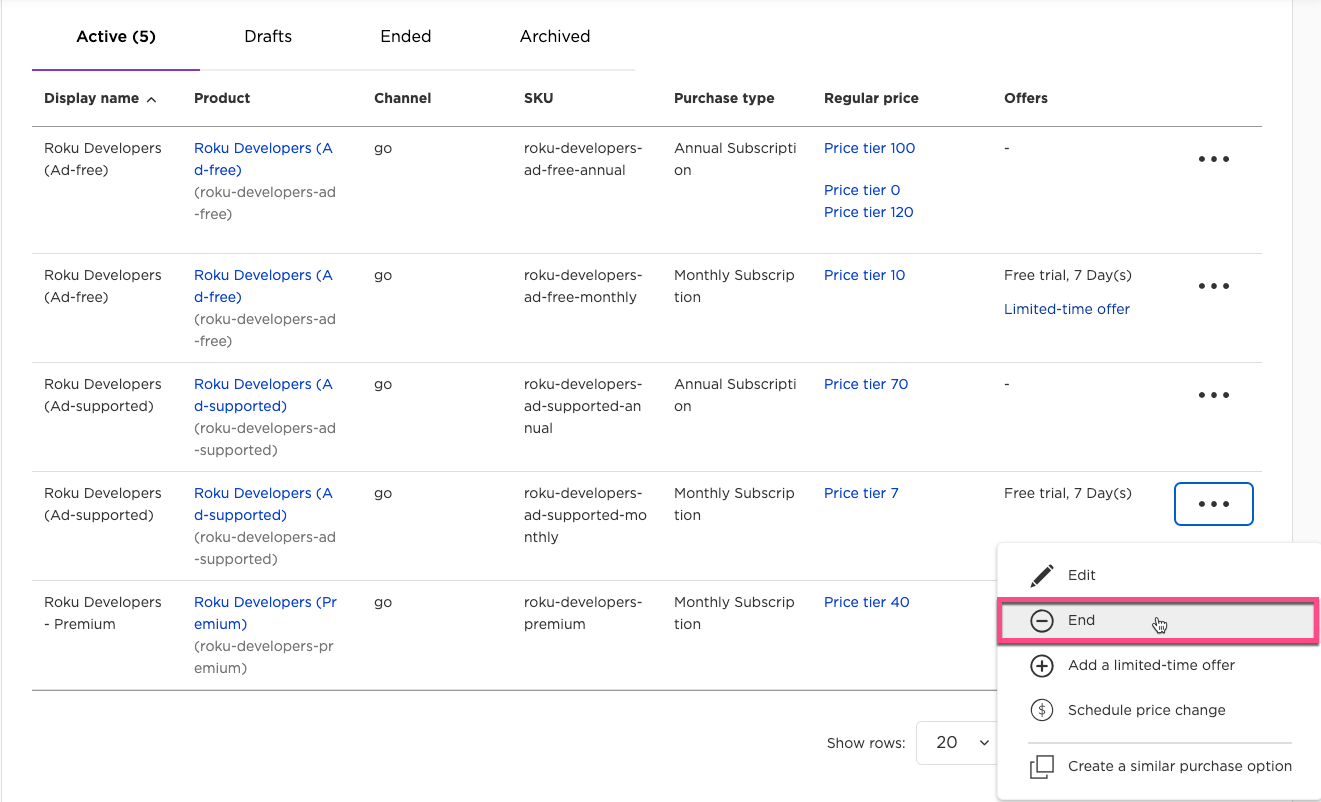The height and width of the screenshot is (802, 1321).
Task: Click the minus-circle End icon
Action: (1042, 621)
